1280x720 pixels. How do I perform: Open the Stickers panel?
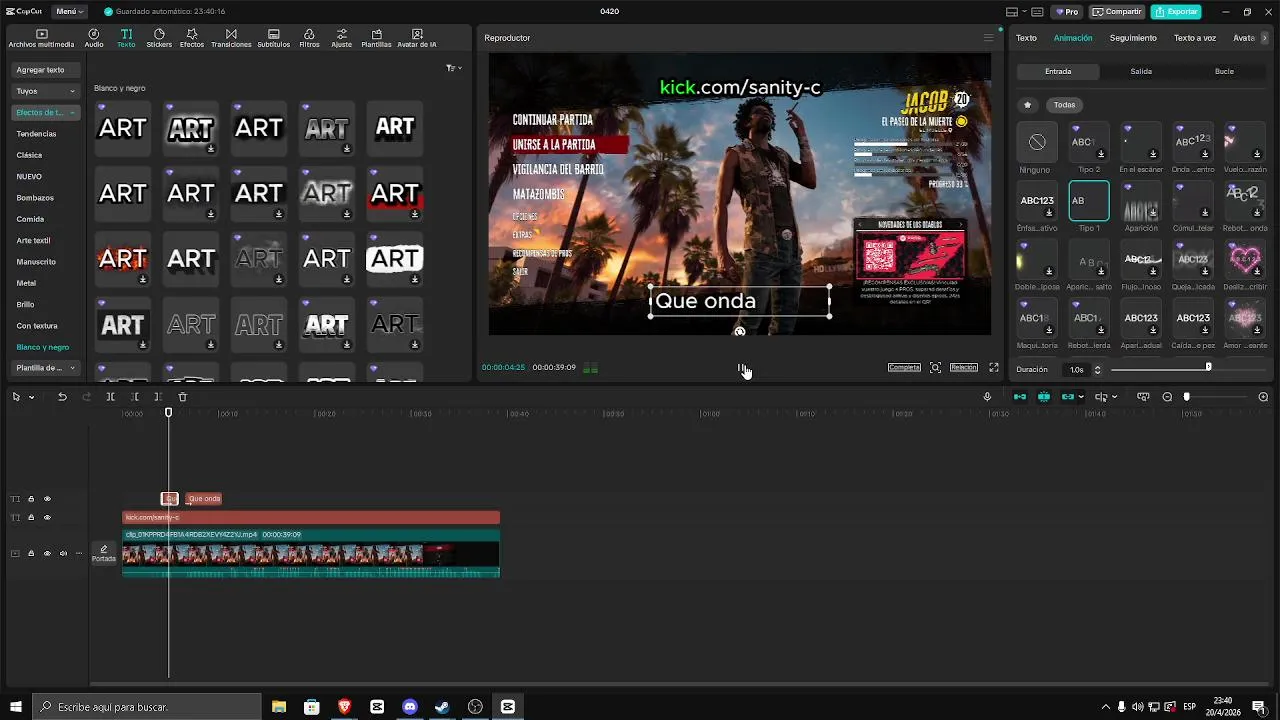point(159,38)
